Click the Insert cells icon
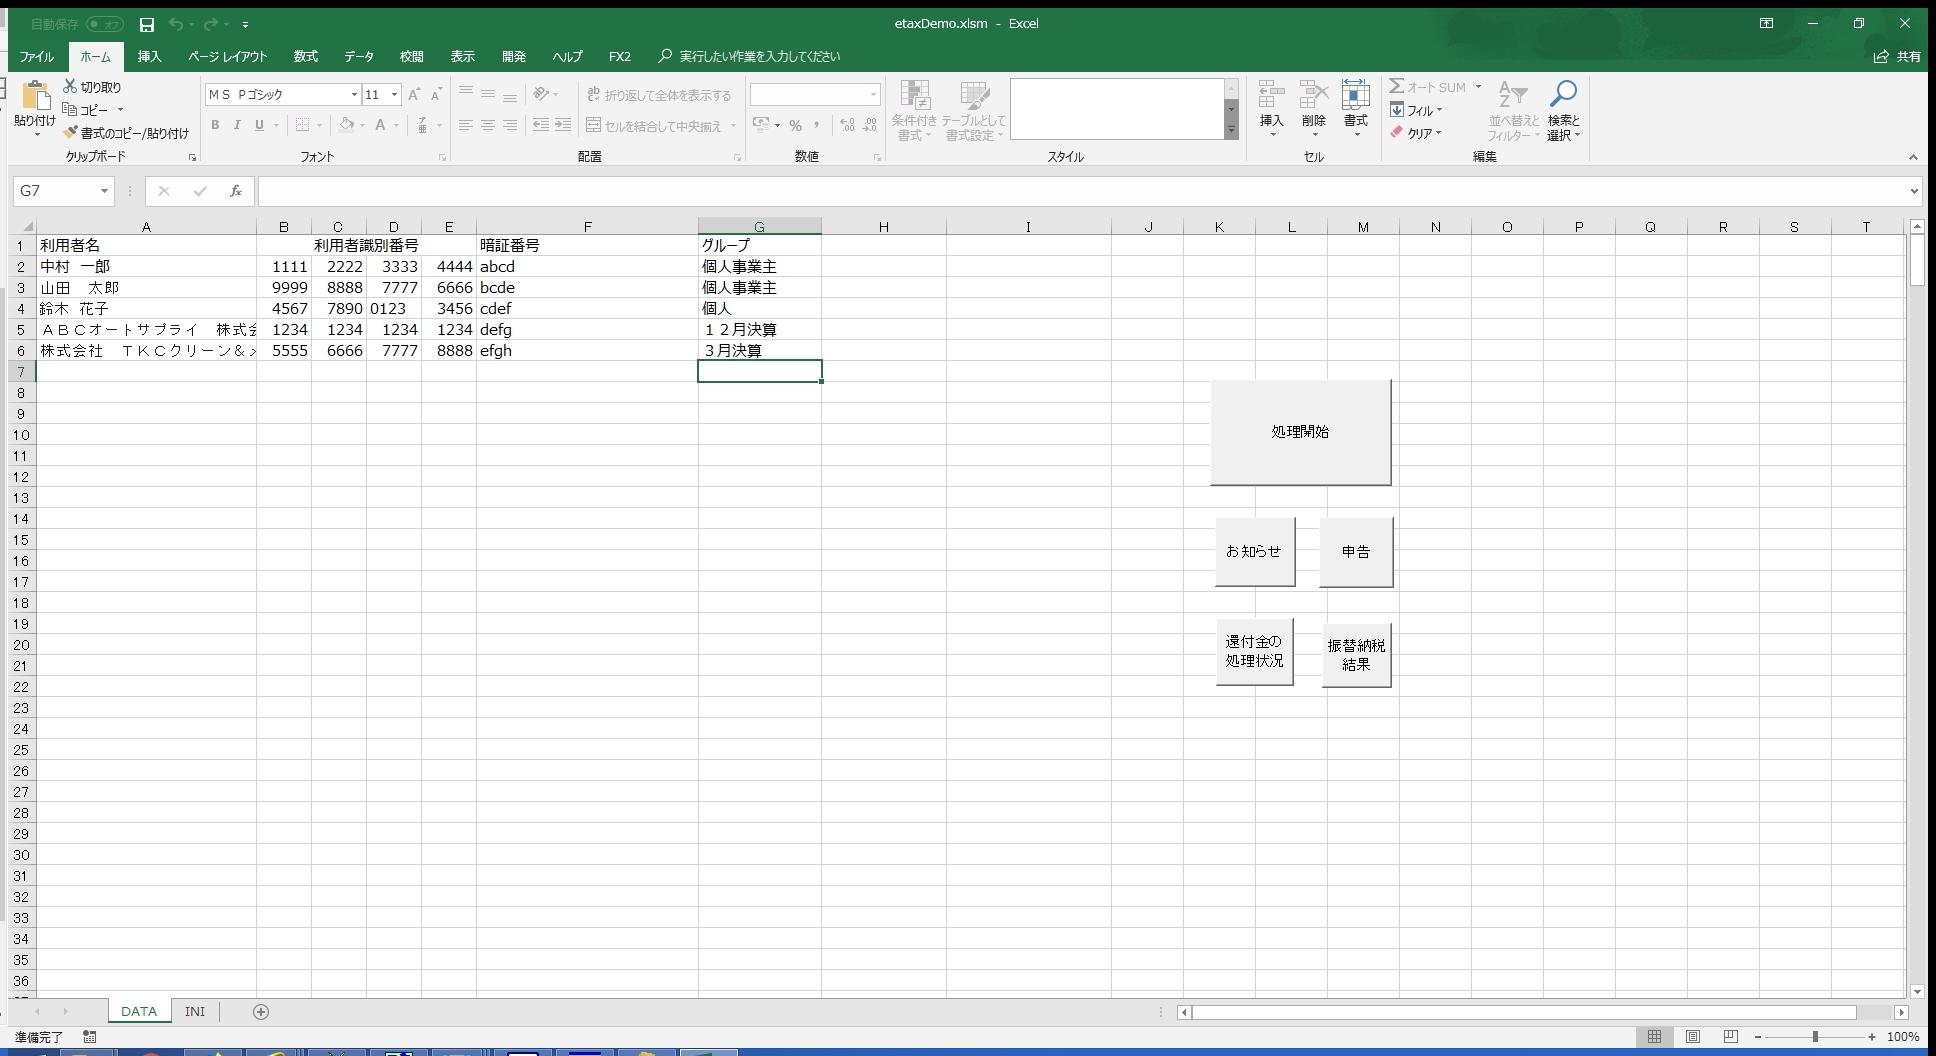This screenshot has width=1936, height=1056. coord(1271,96)
